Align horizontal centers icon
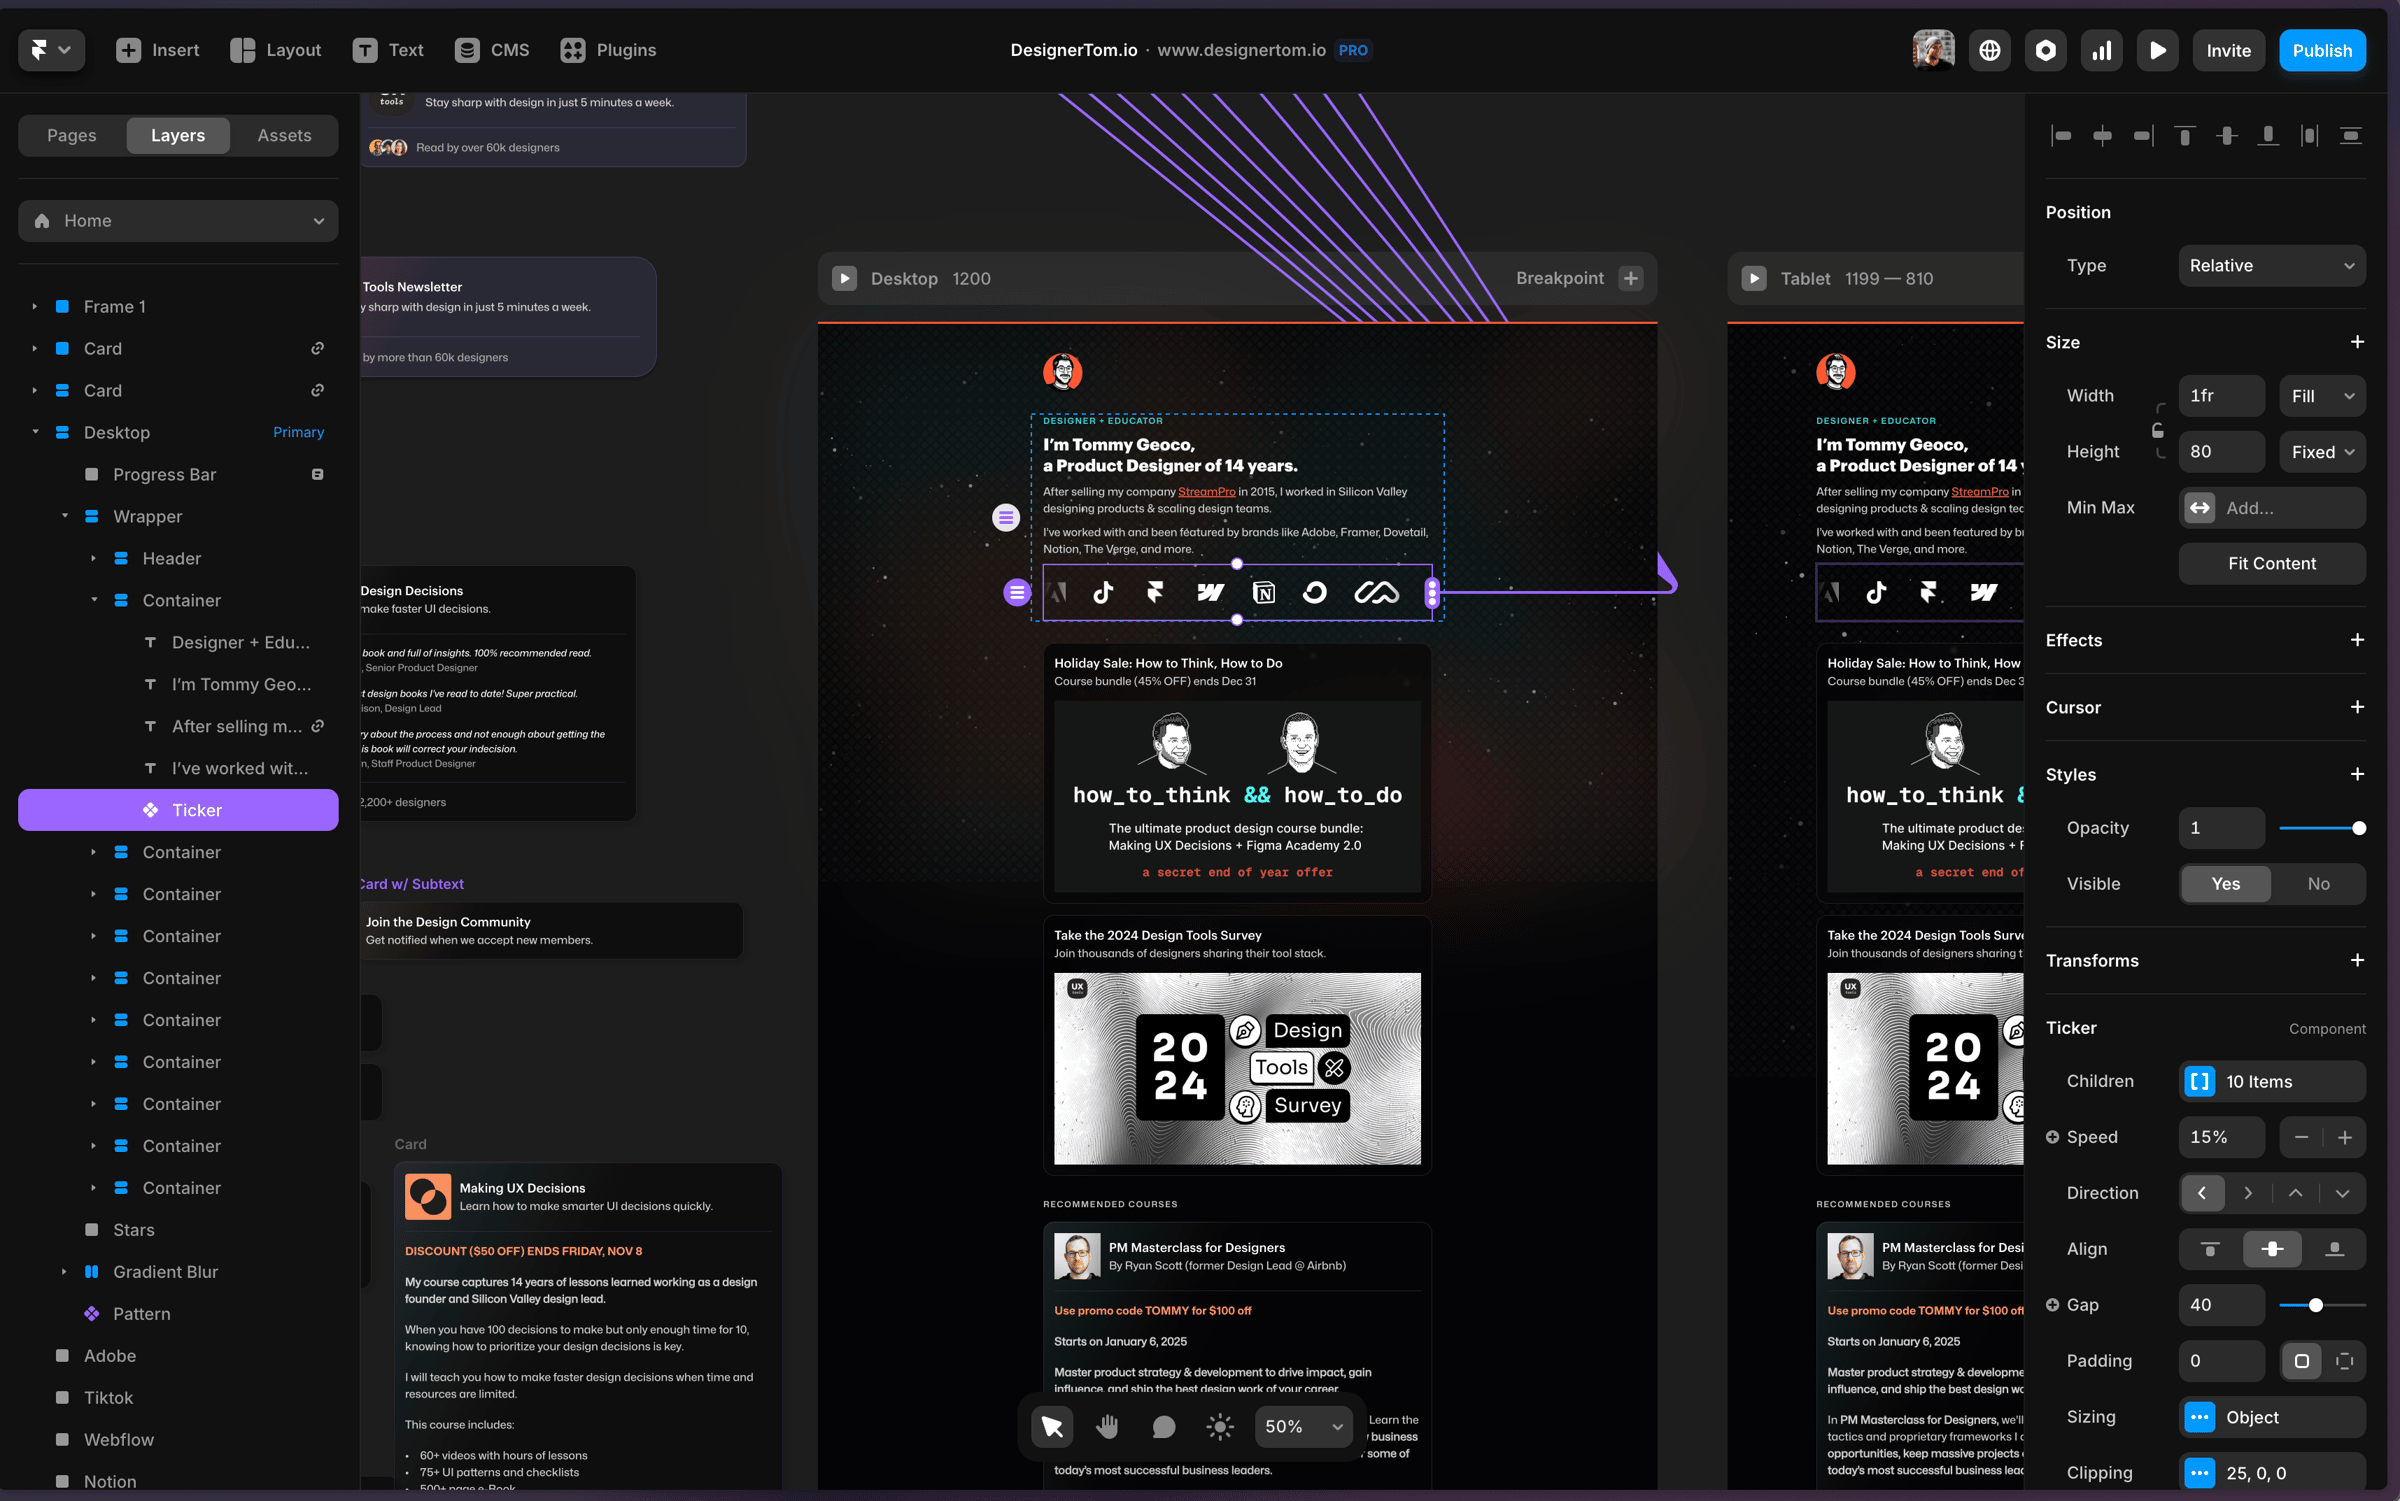 2102,135
